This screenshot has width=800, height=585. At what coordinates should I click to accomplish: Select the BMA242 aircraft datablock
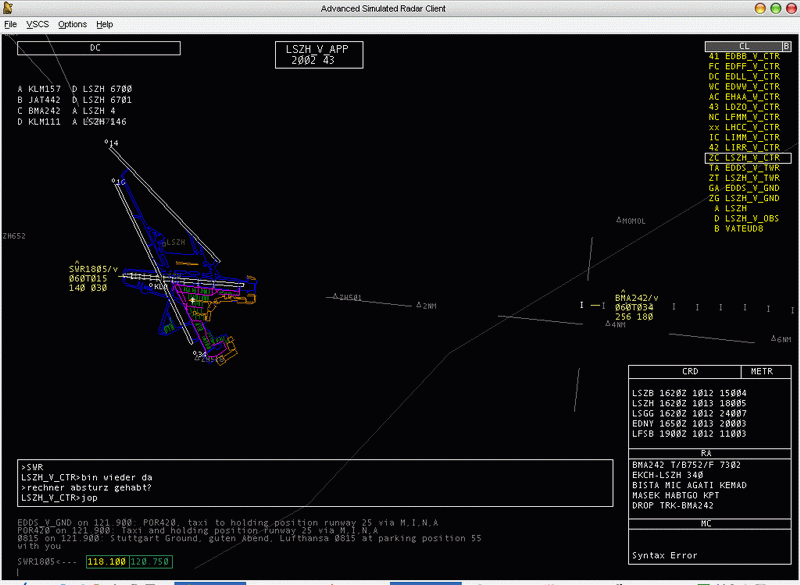pos(636,297)
